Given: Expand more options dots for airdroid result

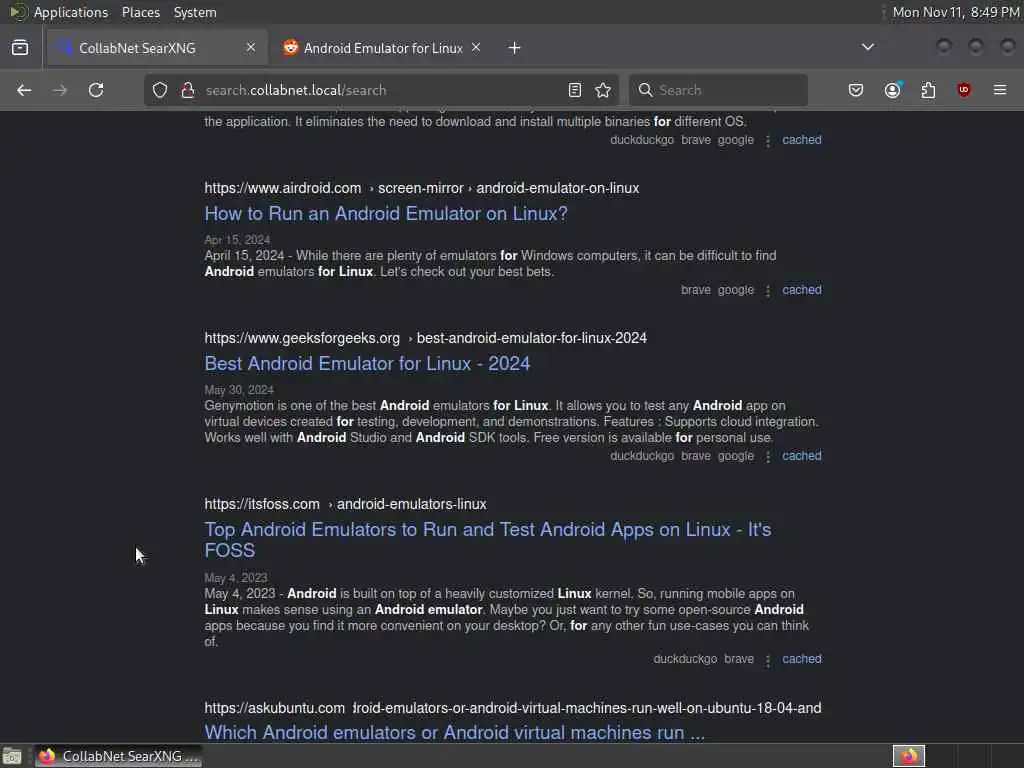Looking at the screenshot, I should coord(768,291).
